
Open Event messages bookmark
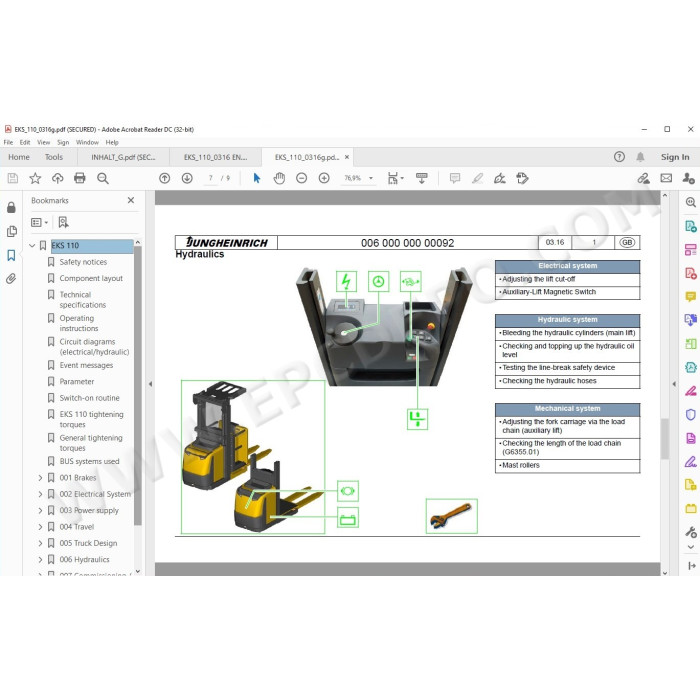(x=86, y=366)
